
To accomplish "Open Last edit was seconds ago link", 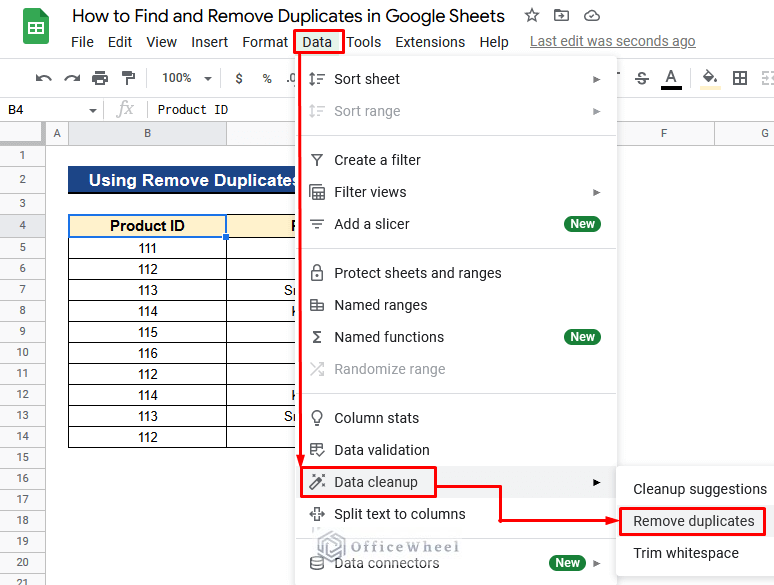I will 613,41.
